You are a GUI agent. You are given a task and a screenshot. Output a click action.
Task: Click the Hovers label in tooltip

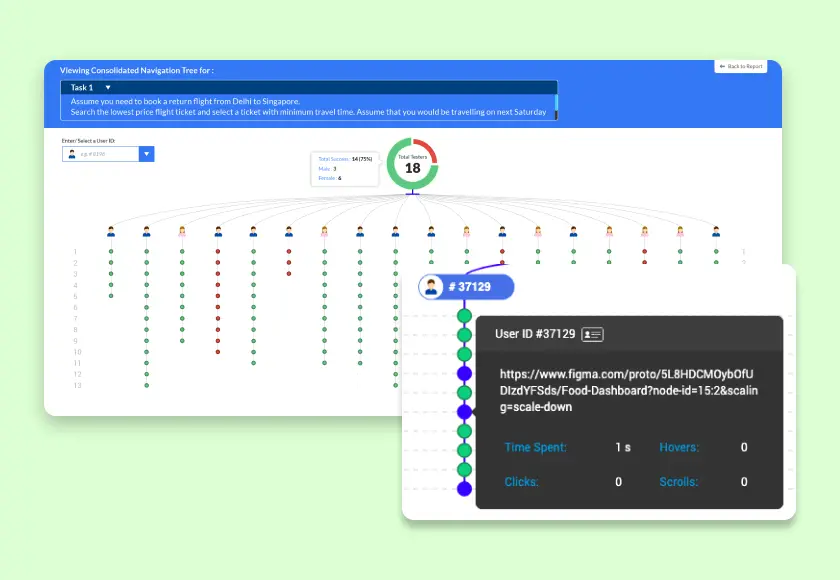[679, 447]
